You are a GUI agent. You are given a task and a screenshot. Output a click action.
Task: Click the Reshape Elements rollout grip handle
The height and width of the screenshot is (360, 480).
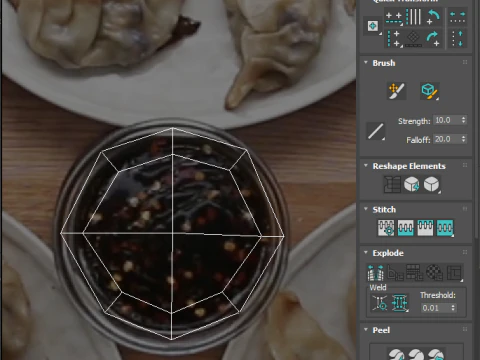tap(465, 165)
